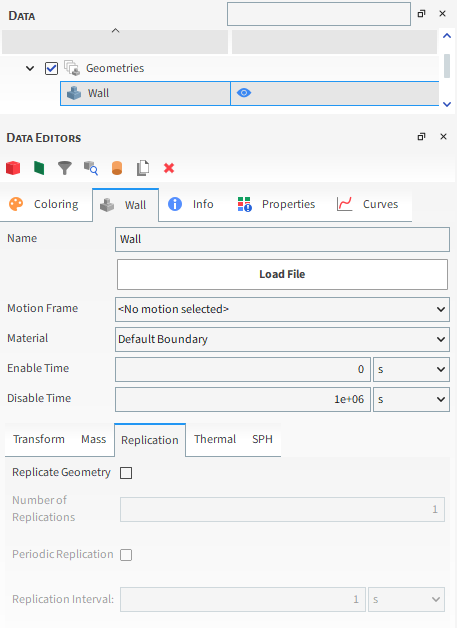Viewport: 457px width, 628px height.
Task: Select the Geometries tree item label
Action: [115, 68]
